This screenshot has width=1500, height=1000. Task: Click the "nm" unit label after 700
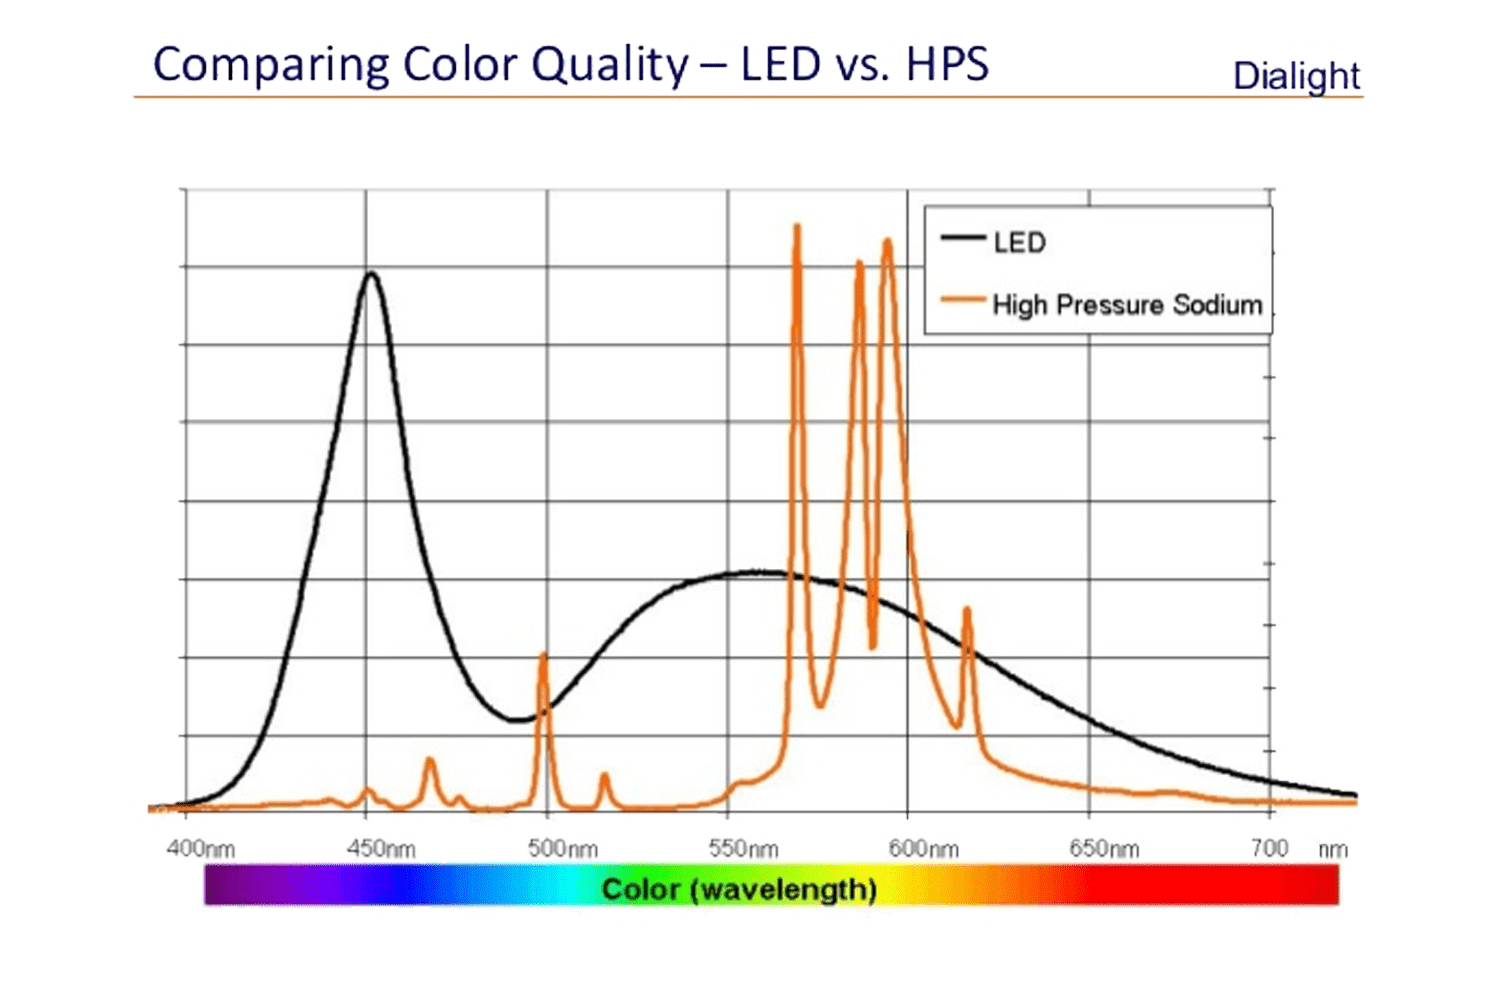(x=1333, y=850)
